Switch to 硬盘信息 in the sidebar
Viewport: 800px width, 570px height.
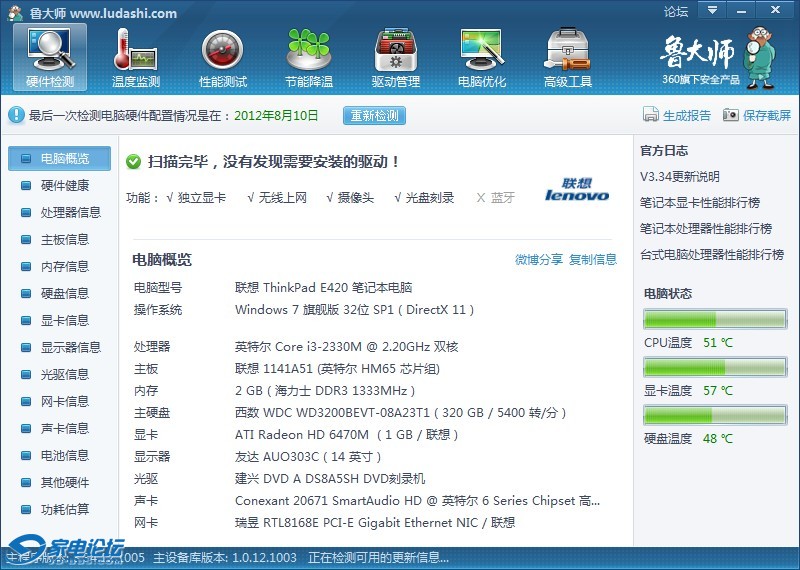pyautogui.click(x=64, y=293)
